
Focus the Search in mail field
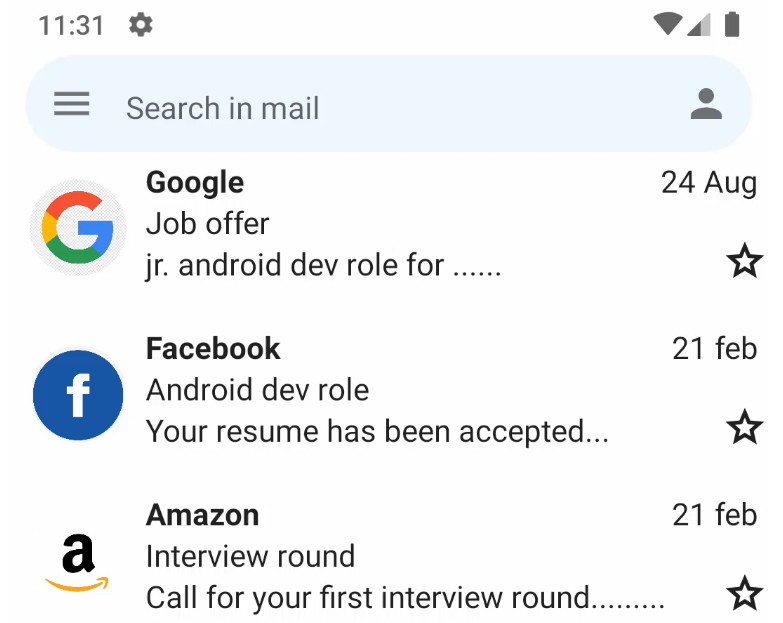click(389, 104)
